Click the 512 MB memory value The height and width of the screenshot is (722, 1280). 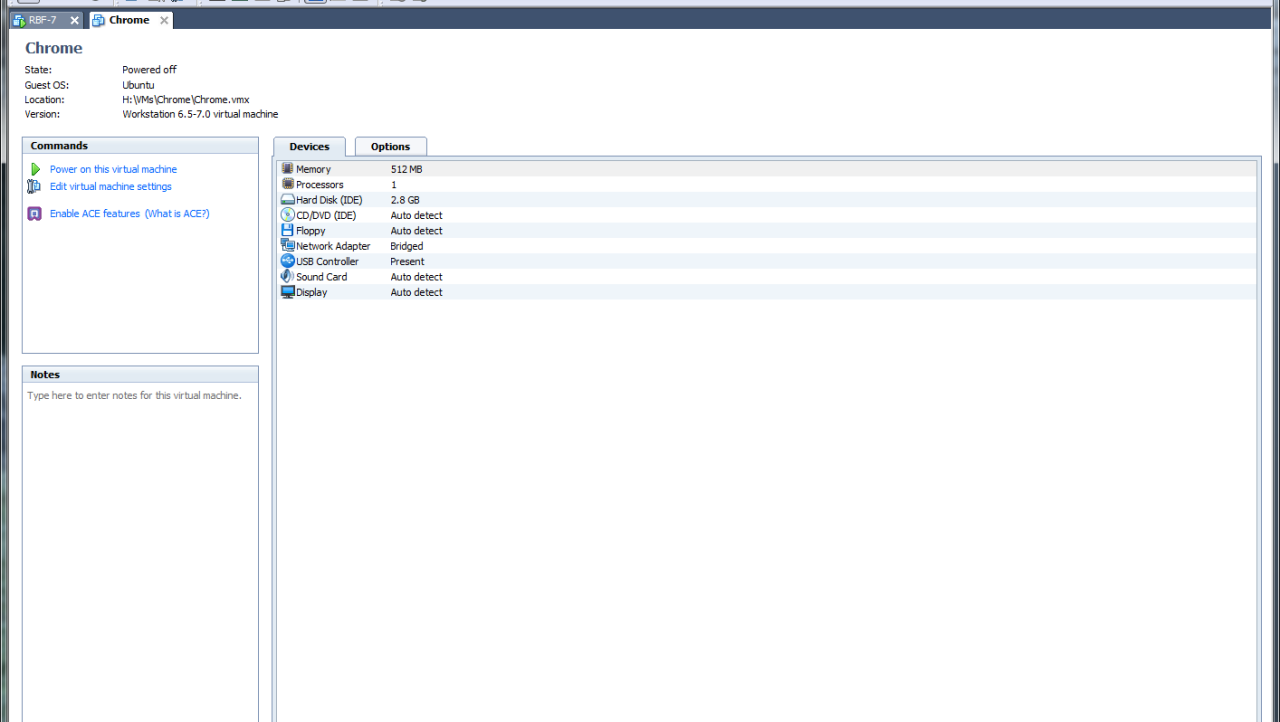tap(406, 170)
